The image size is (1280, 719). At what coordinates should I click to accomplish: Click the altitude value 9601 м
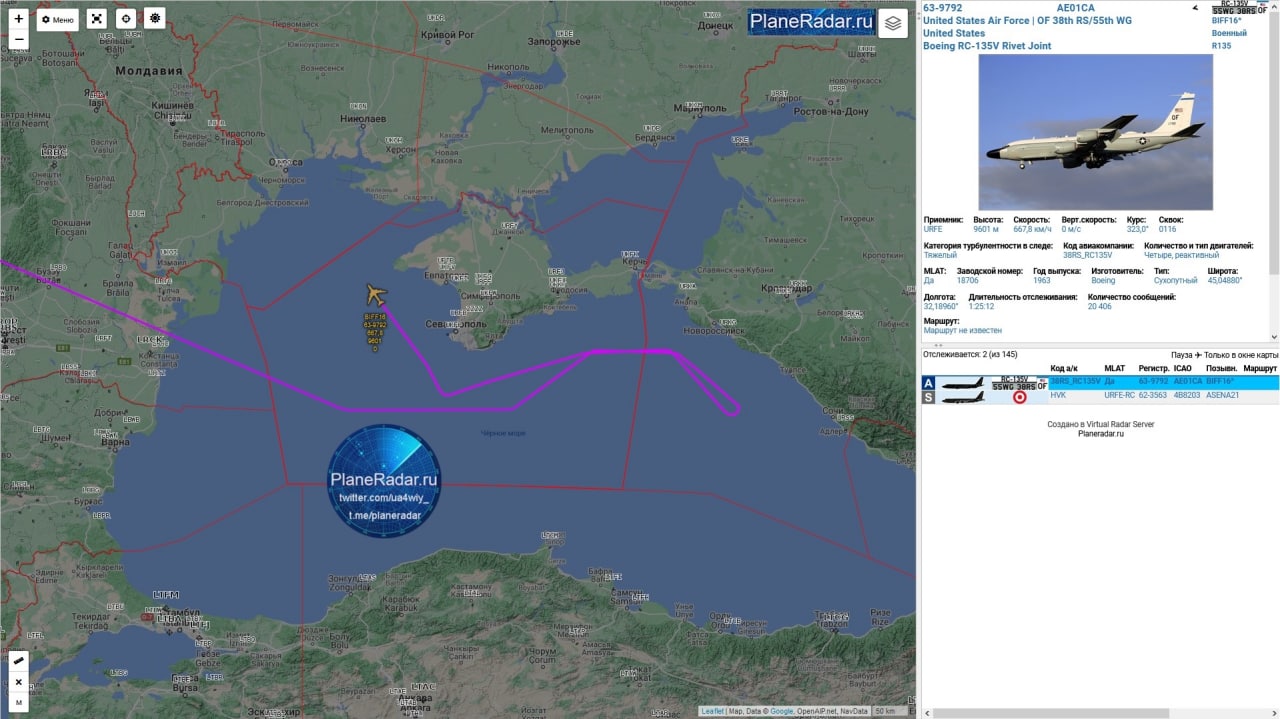(986, 229)
